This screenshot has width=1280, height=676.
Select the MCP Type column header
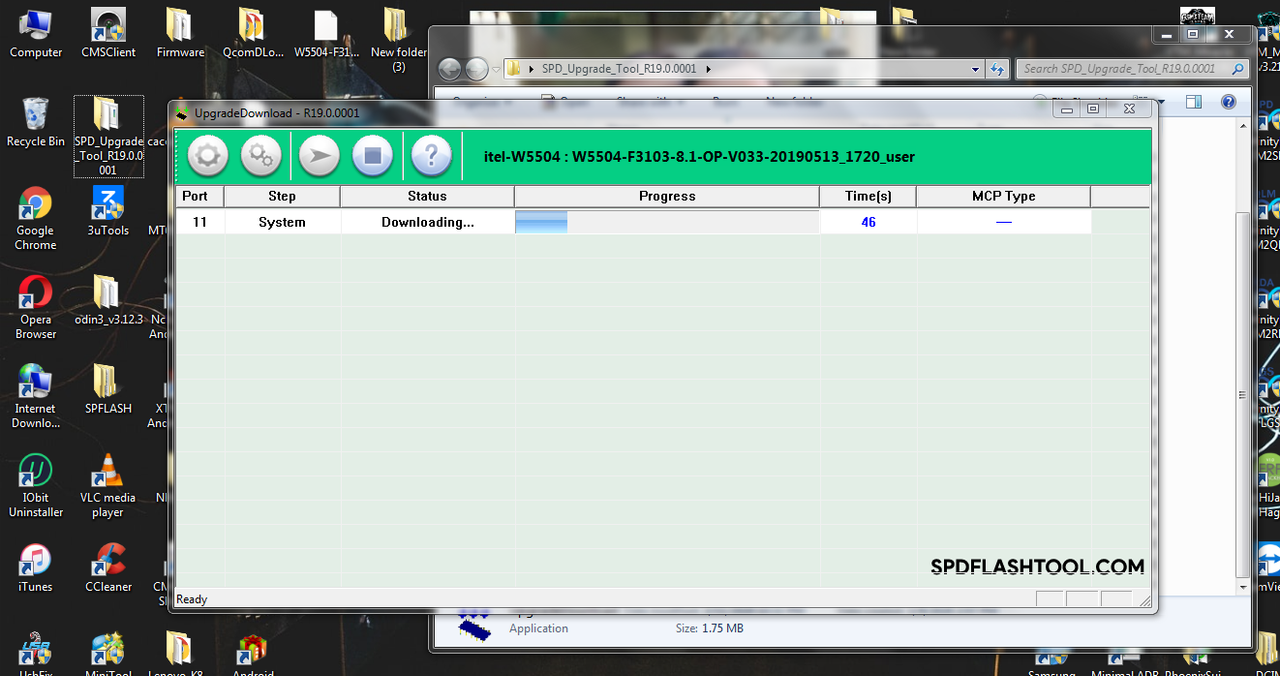point(1004,196)
